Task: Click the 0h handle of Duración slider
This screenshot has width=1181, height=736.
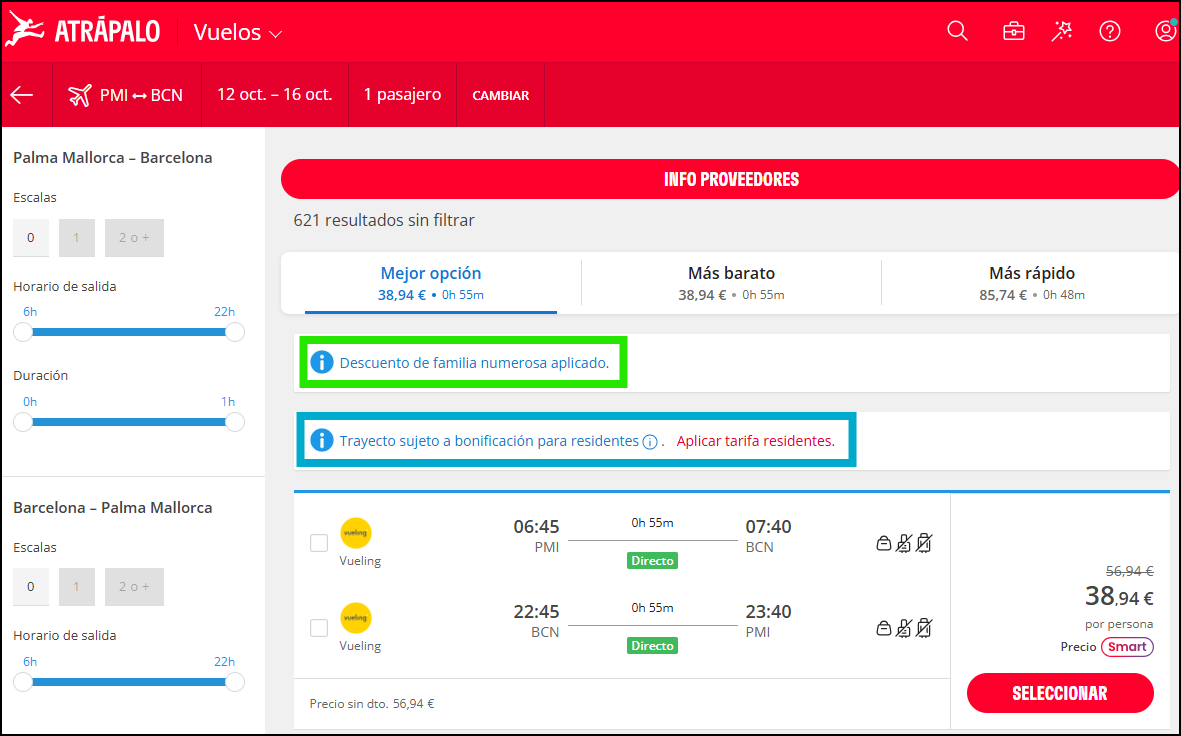Action: [23, 422]
